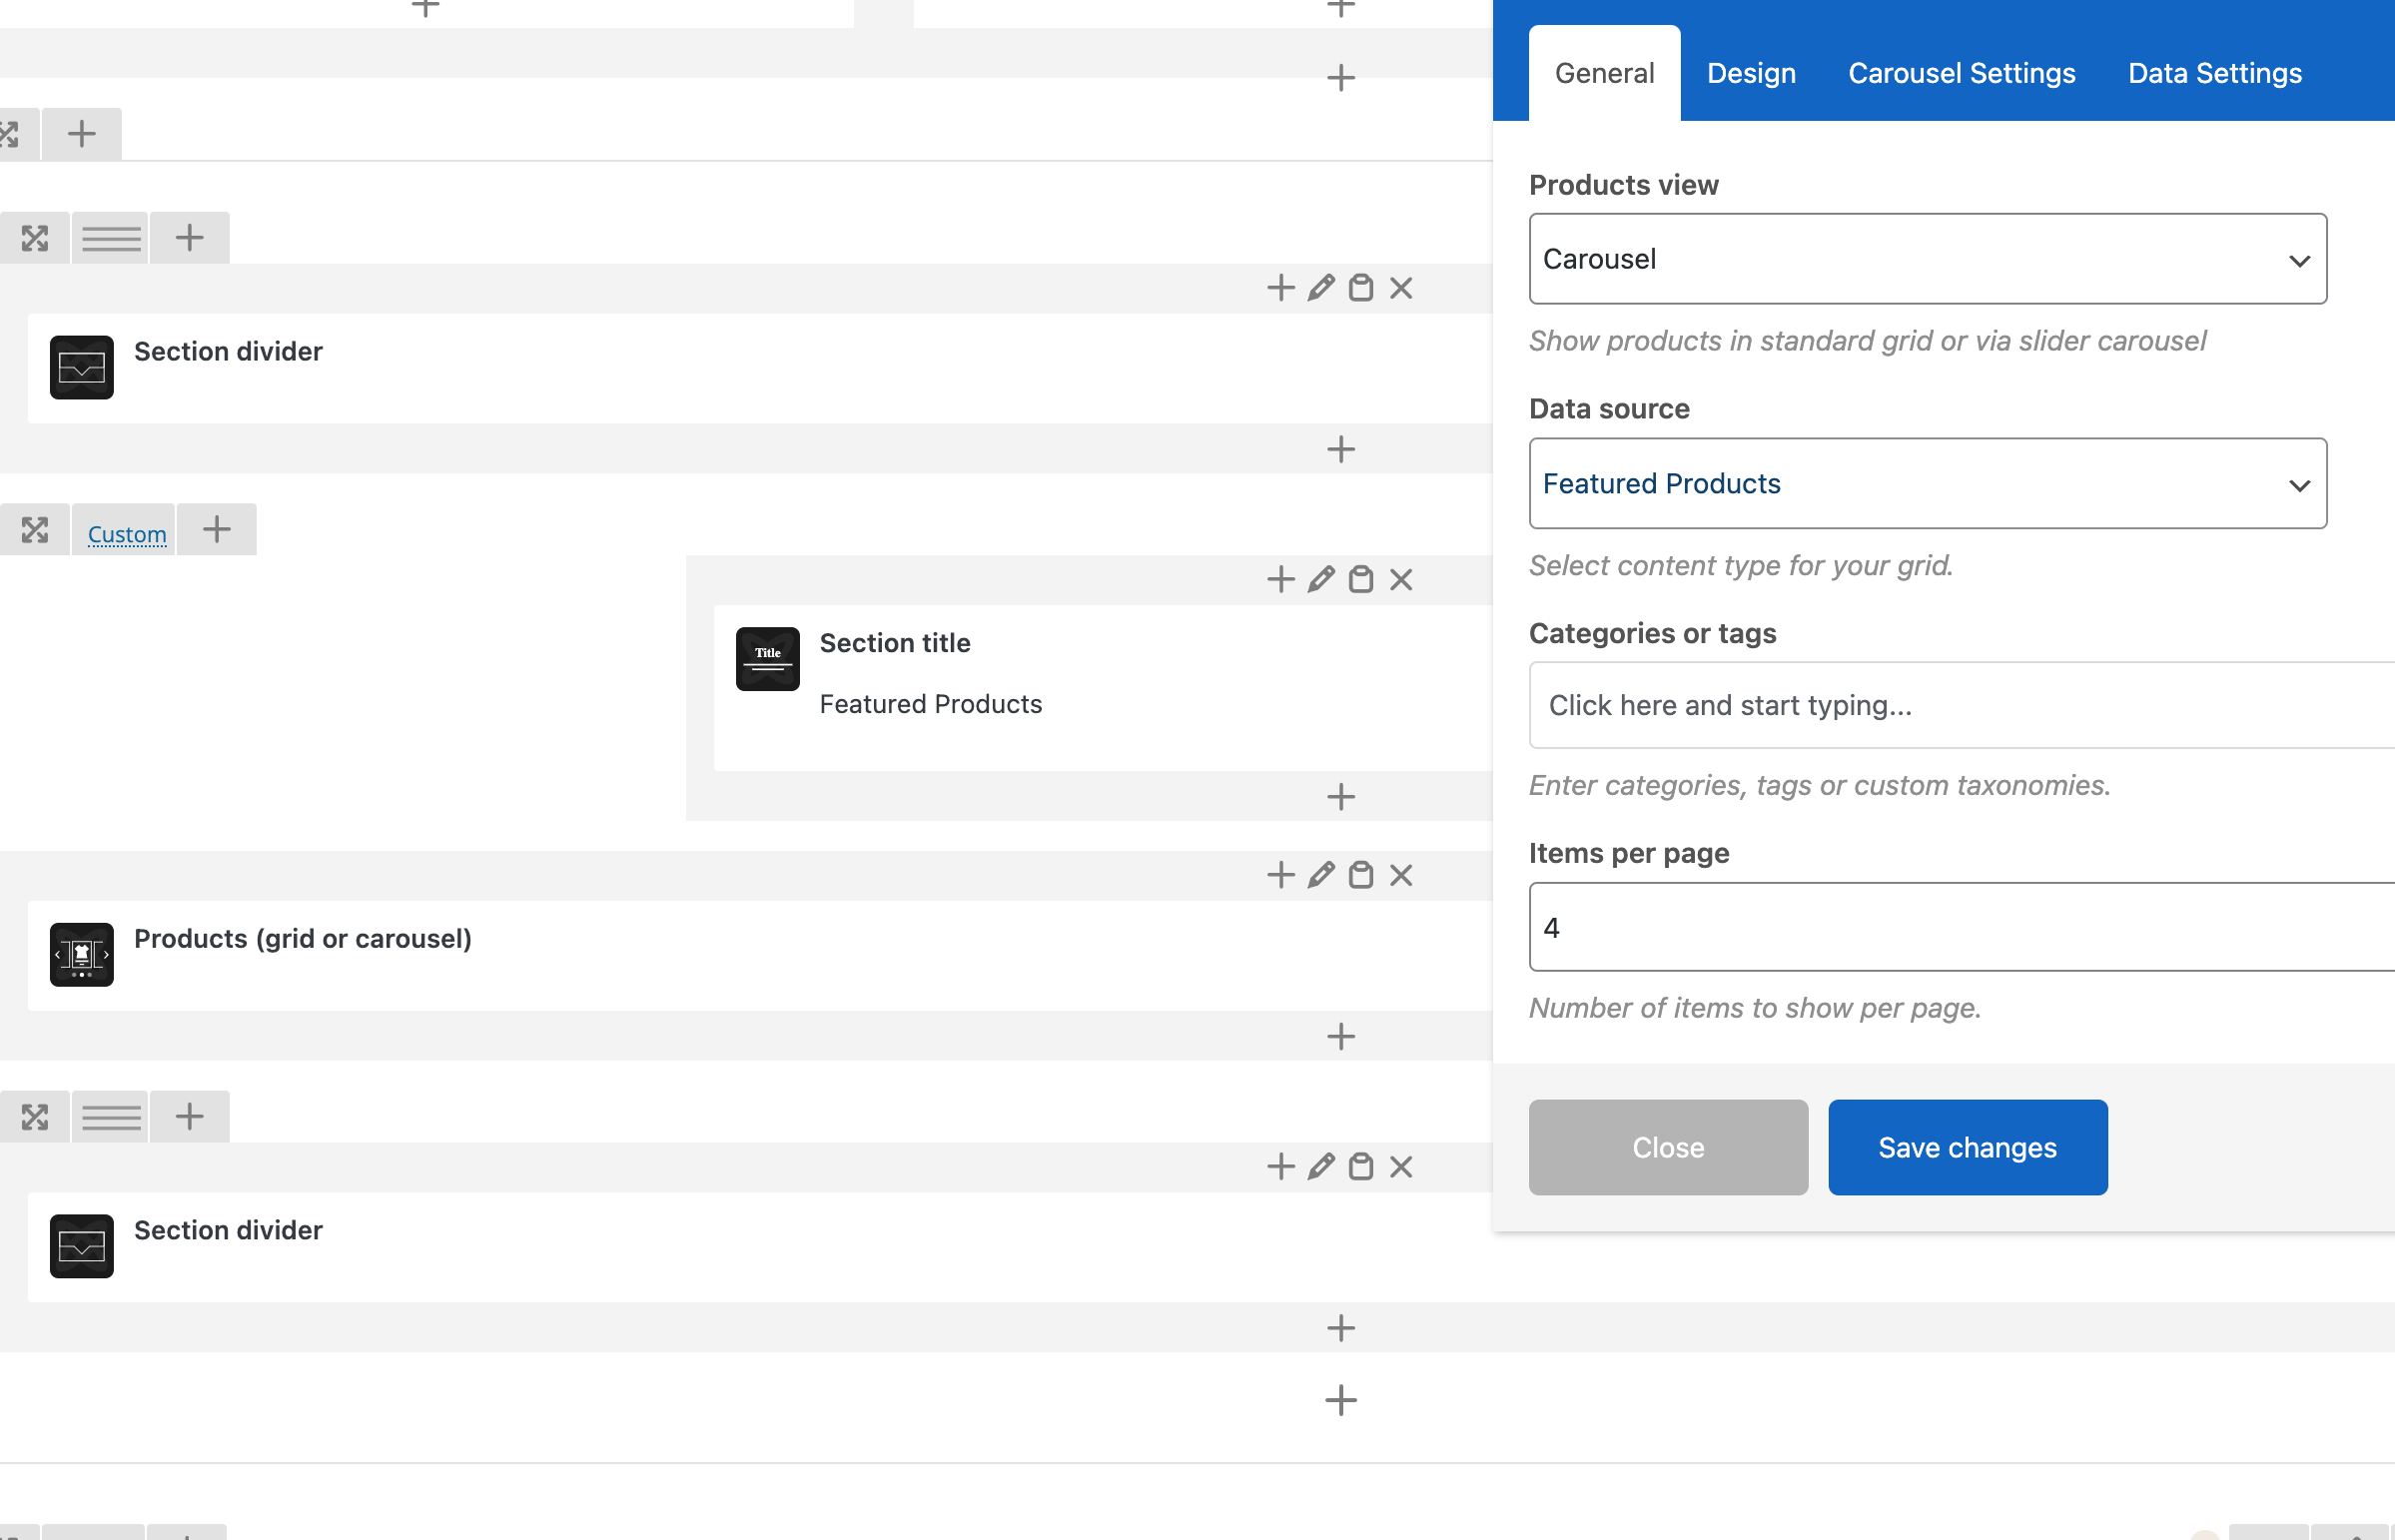Open column layout icon above first Section divider
2395x1540 pixels.
pos(111,238)
